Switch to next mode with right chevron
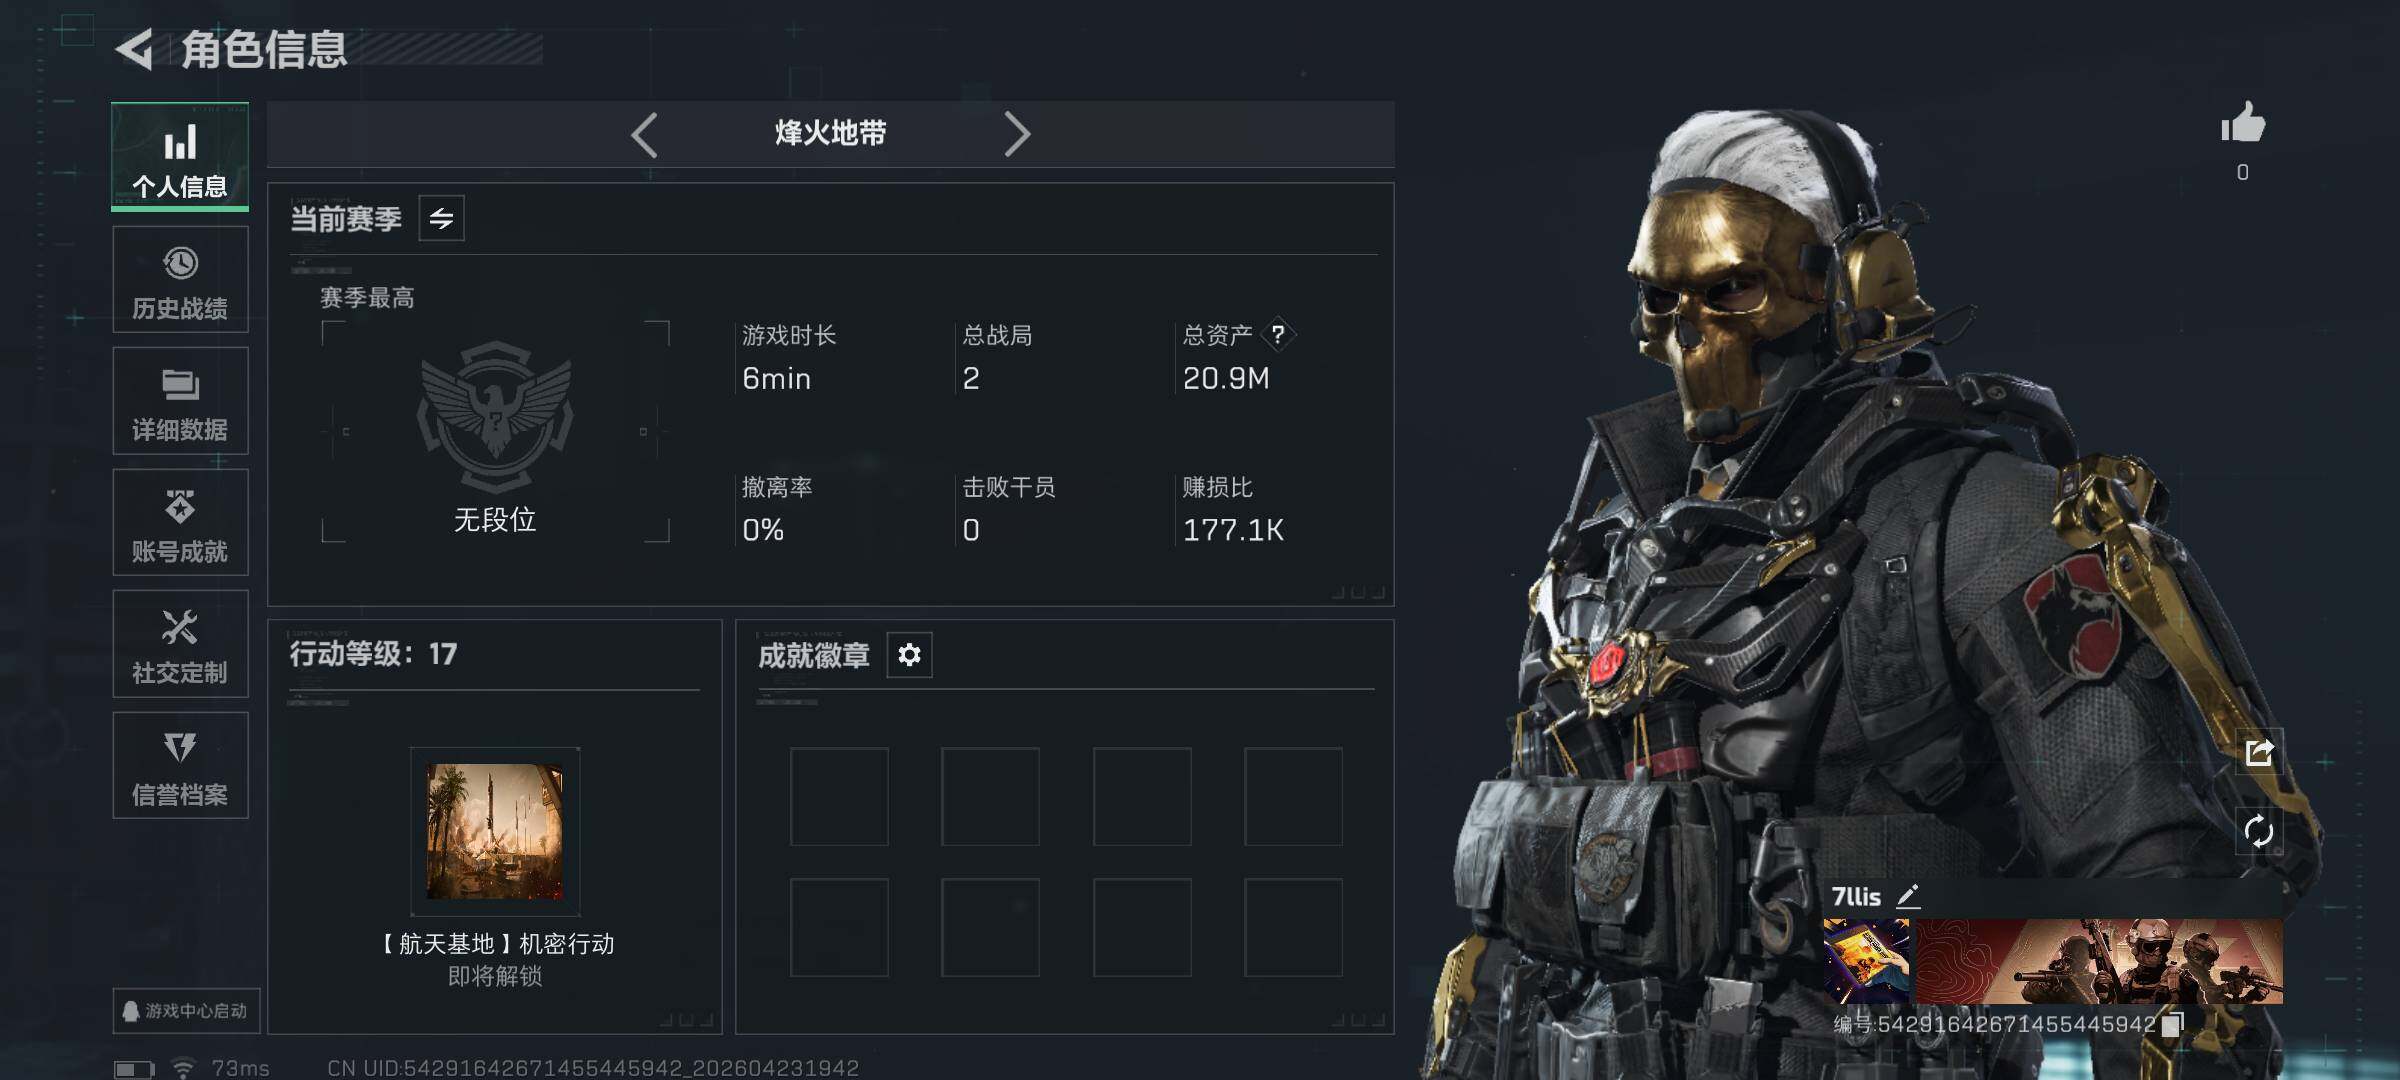 pos(1016,134)
